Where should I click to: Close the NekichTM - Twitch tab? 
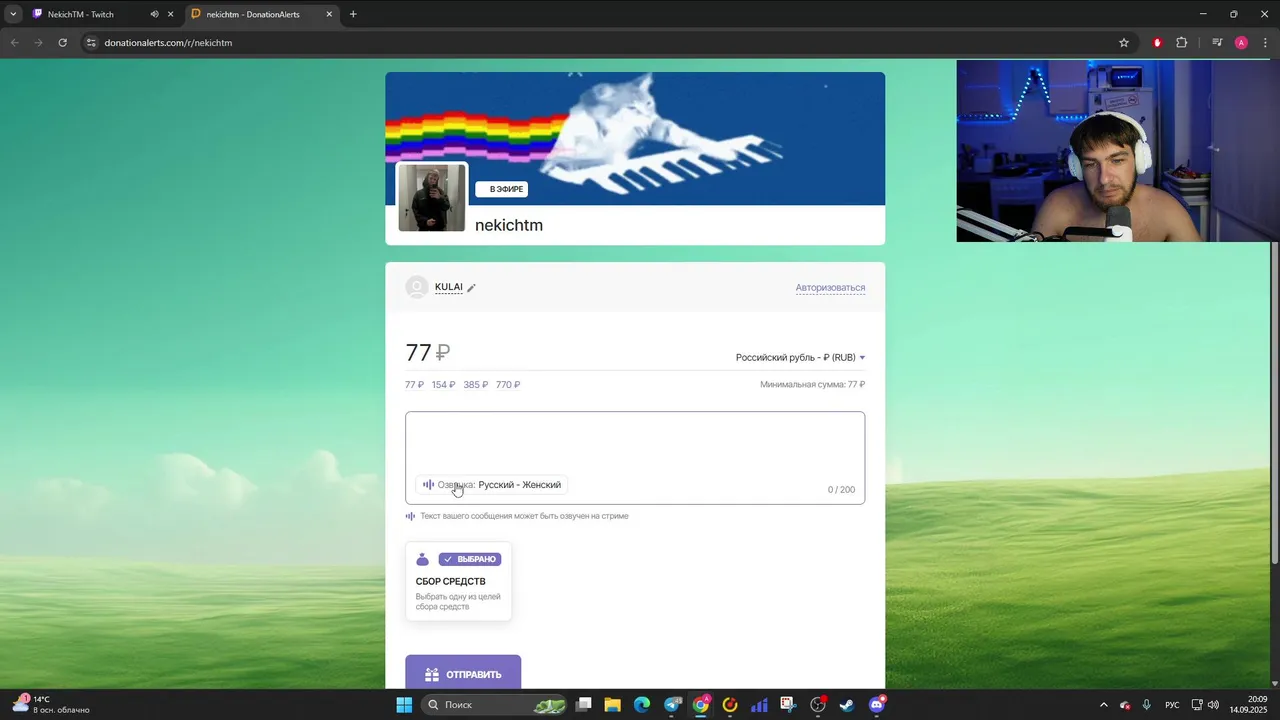tap(171, 14)
